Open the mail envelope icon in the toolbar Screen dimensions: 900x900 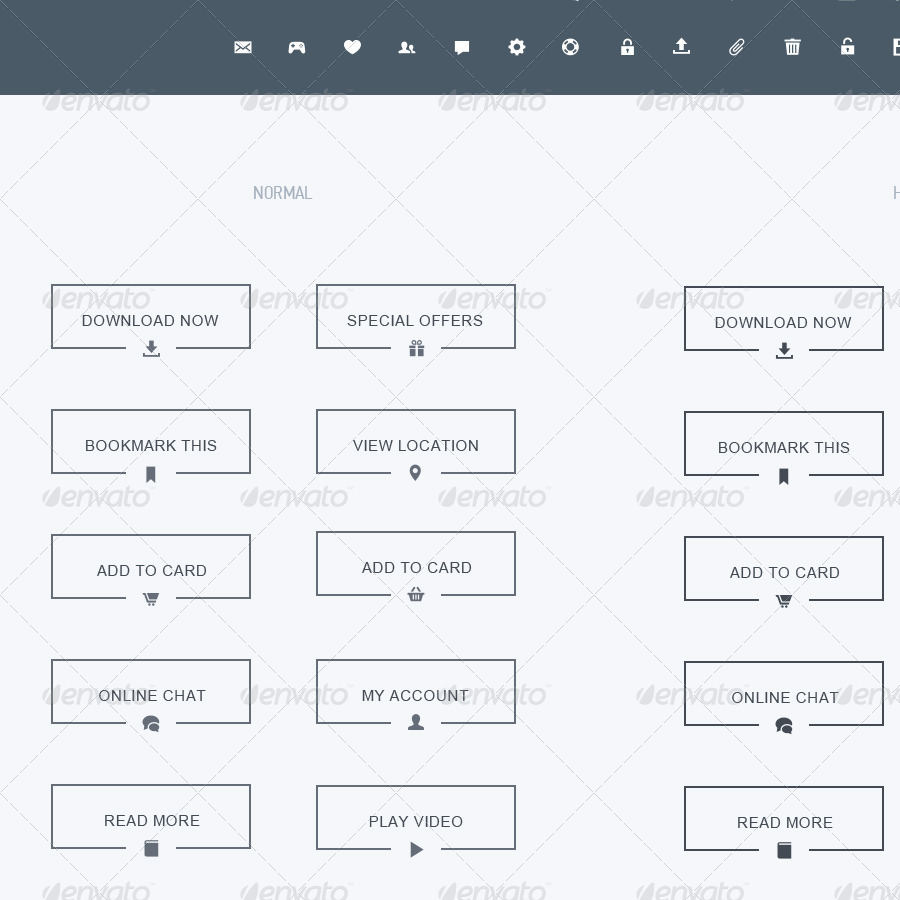point(242,47)
